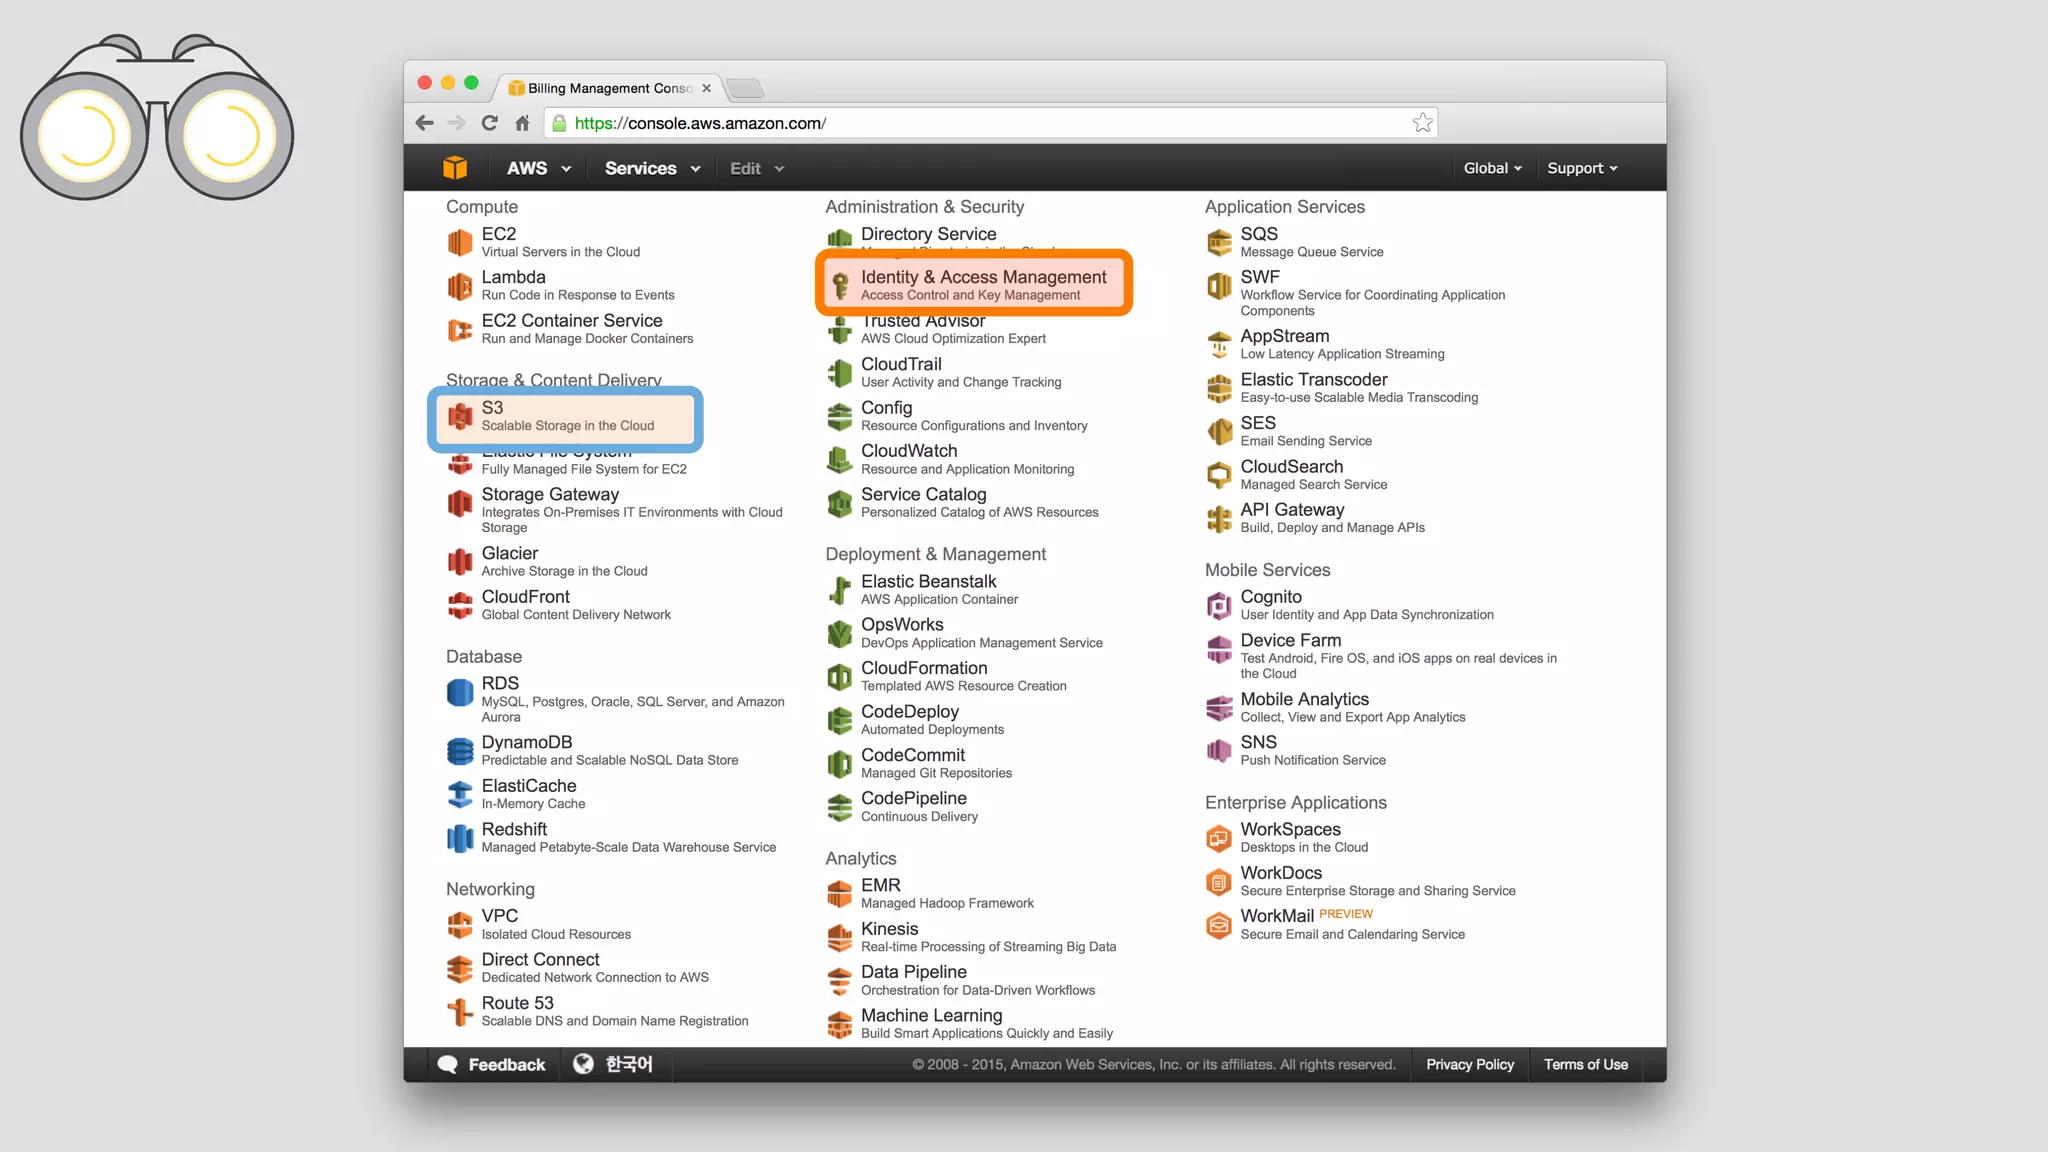Reload the page with the refresh icon
This screenshot has height=1152, width=2048.
[x=489, y=123]
